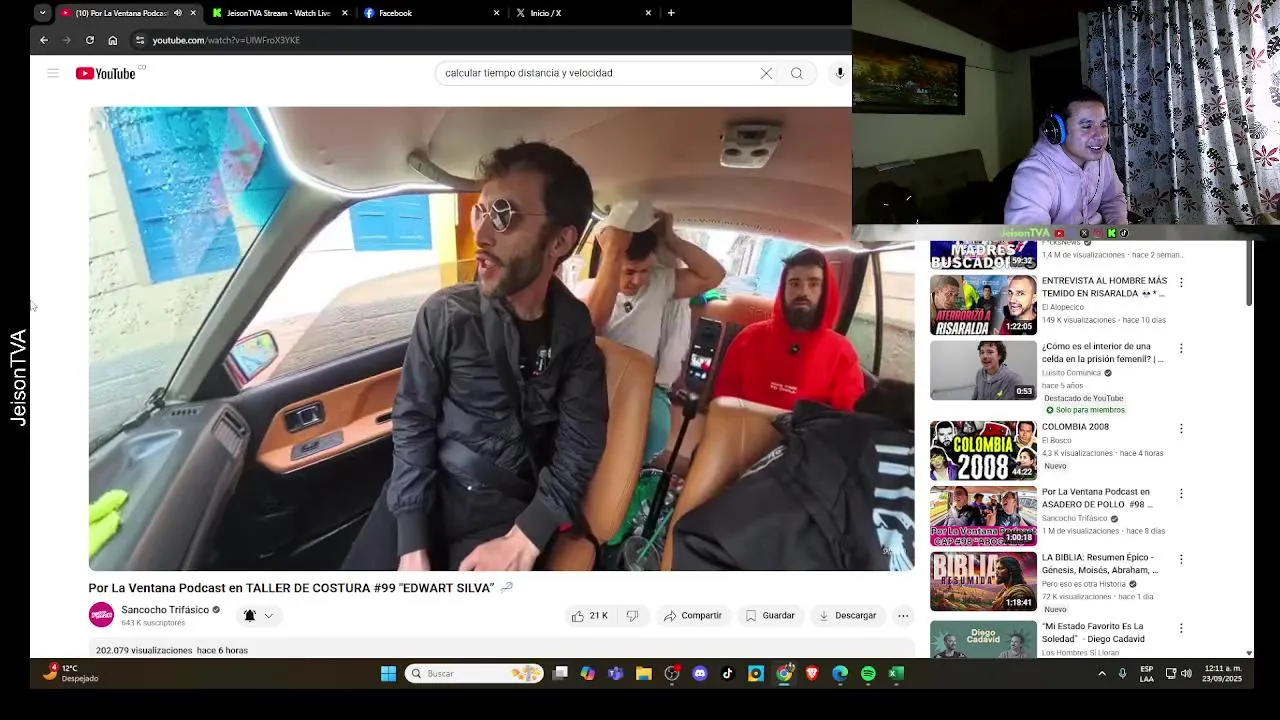Open the Luisito Comunica prison video thumbnail
This screenshot has width=1280, height=720.
tap(984, 370)
